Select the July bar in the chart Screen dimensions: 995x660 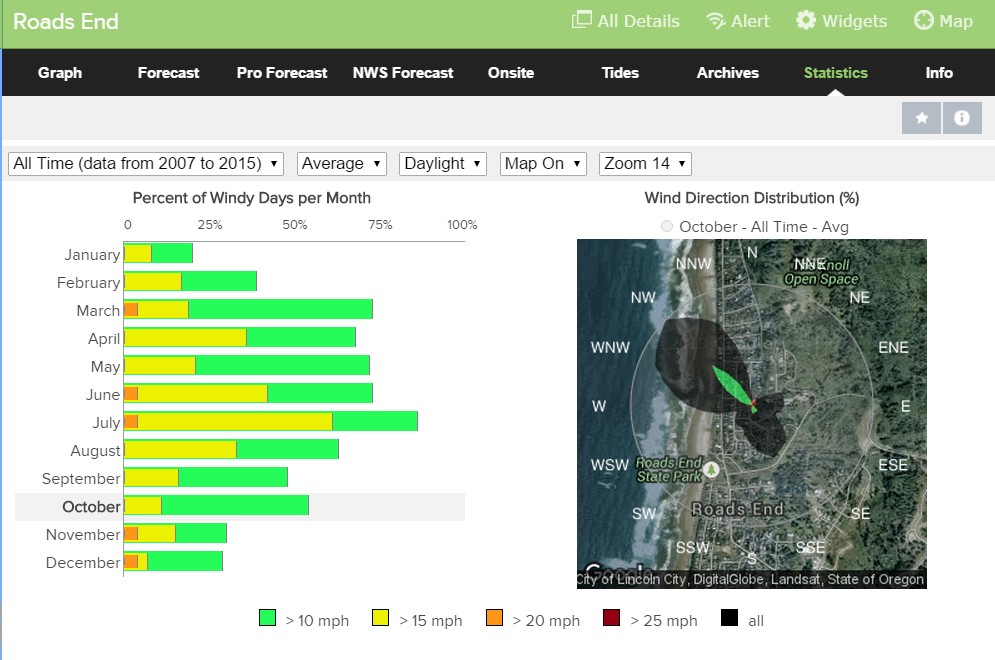coord(270,422)
